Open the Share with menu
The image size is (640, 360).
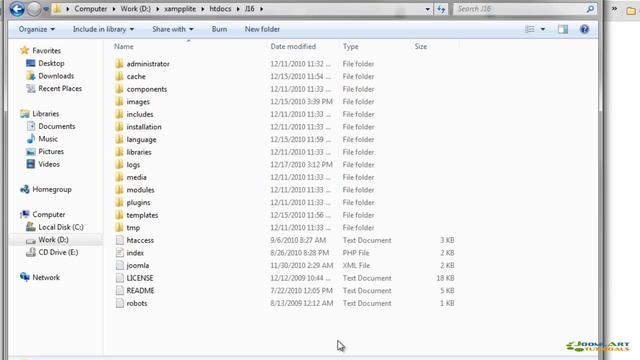click(173, 29)
